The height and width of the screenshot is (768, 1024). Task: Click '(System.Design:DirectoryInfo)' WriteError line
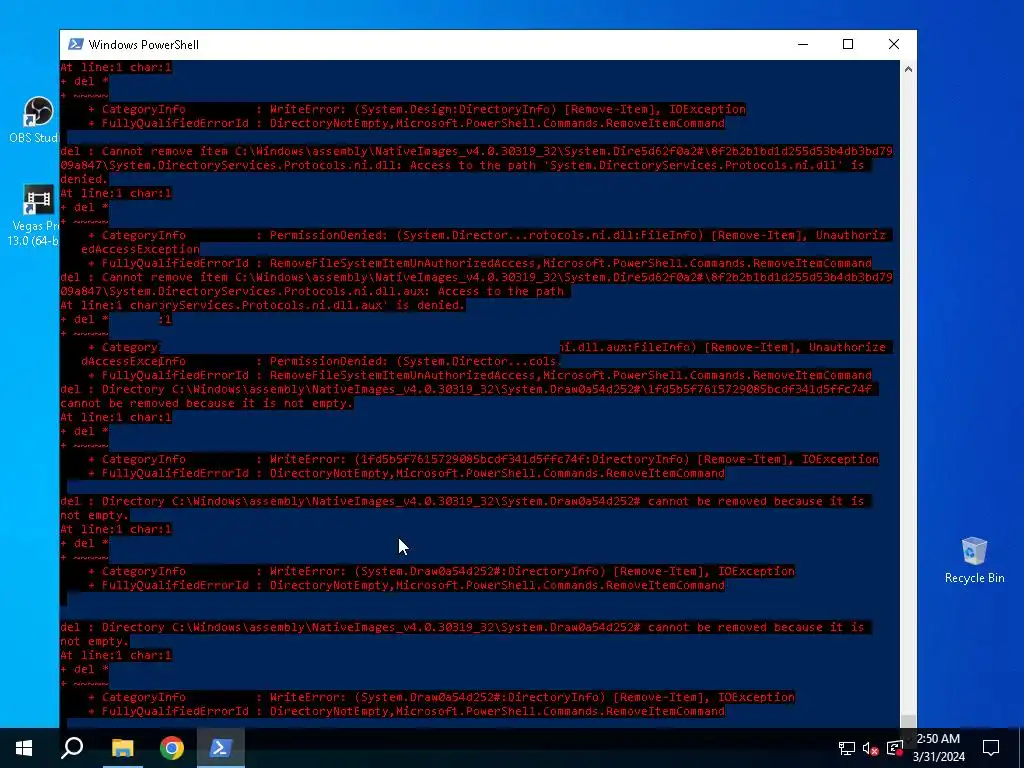417,109
